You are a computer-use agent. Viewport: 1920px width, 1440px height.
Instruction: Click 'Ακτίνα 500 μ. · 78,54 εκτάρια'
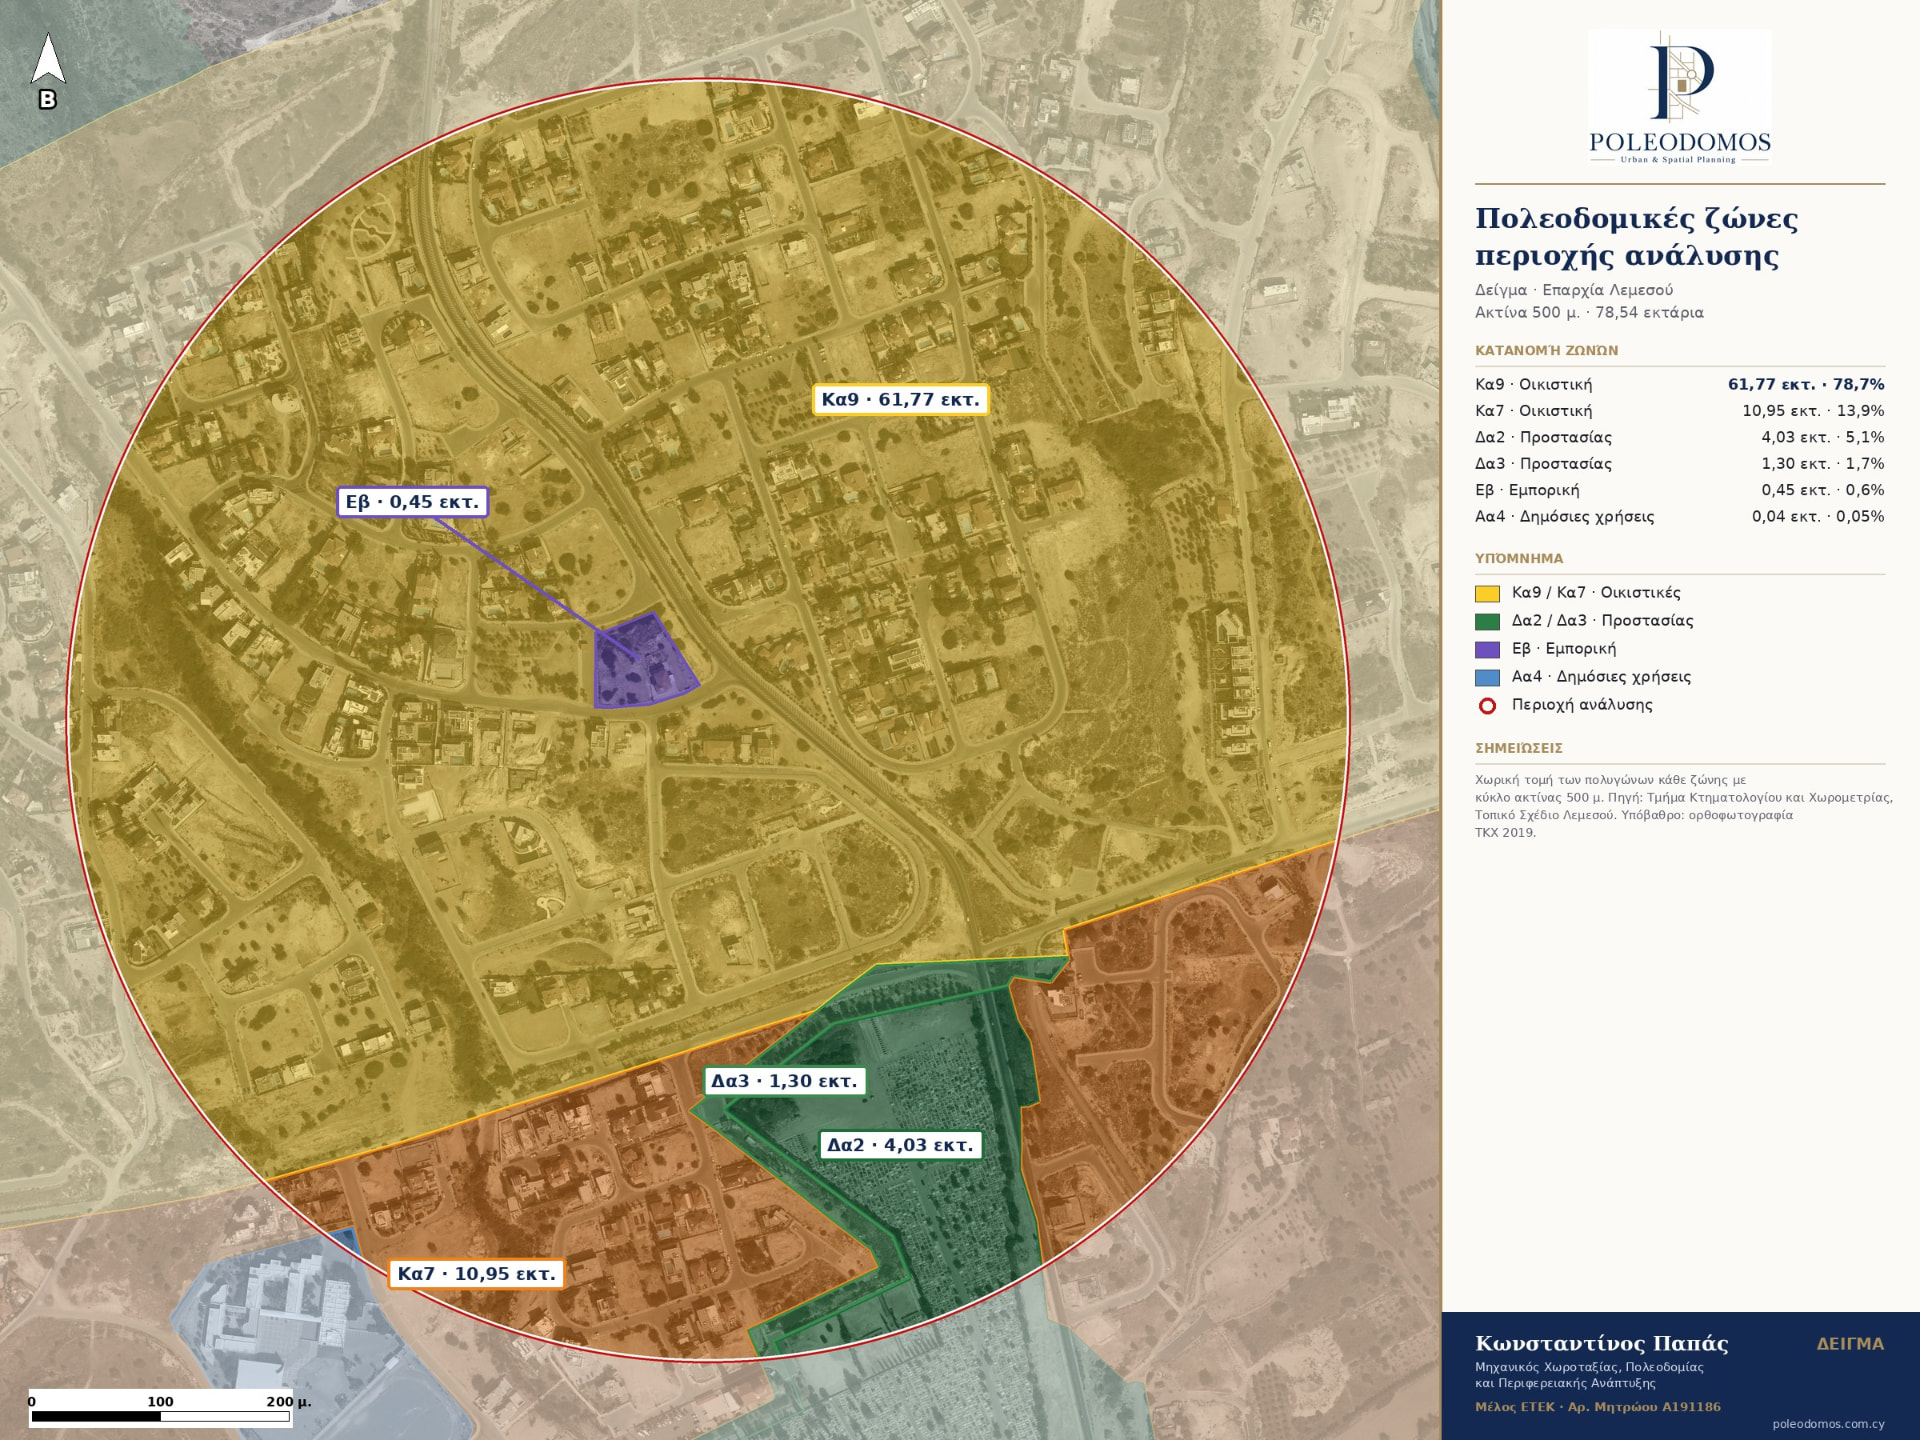1589,312
